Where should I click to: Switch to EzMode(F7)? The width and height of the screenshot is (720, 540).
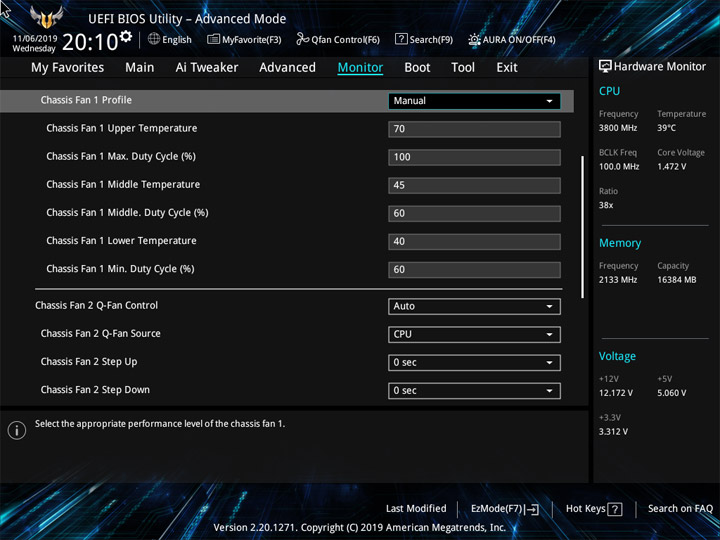(x=505, y=509)
